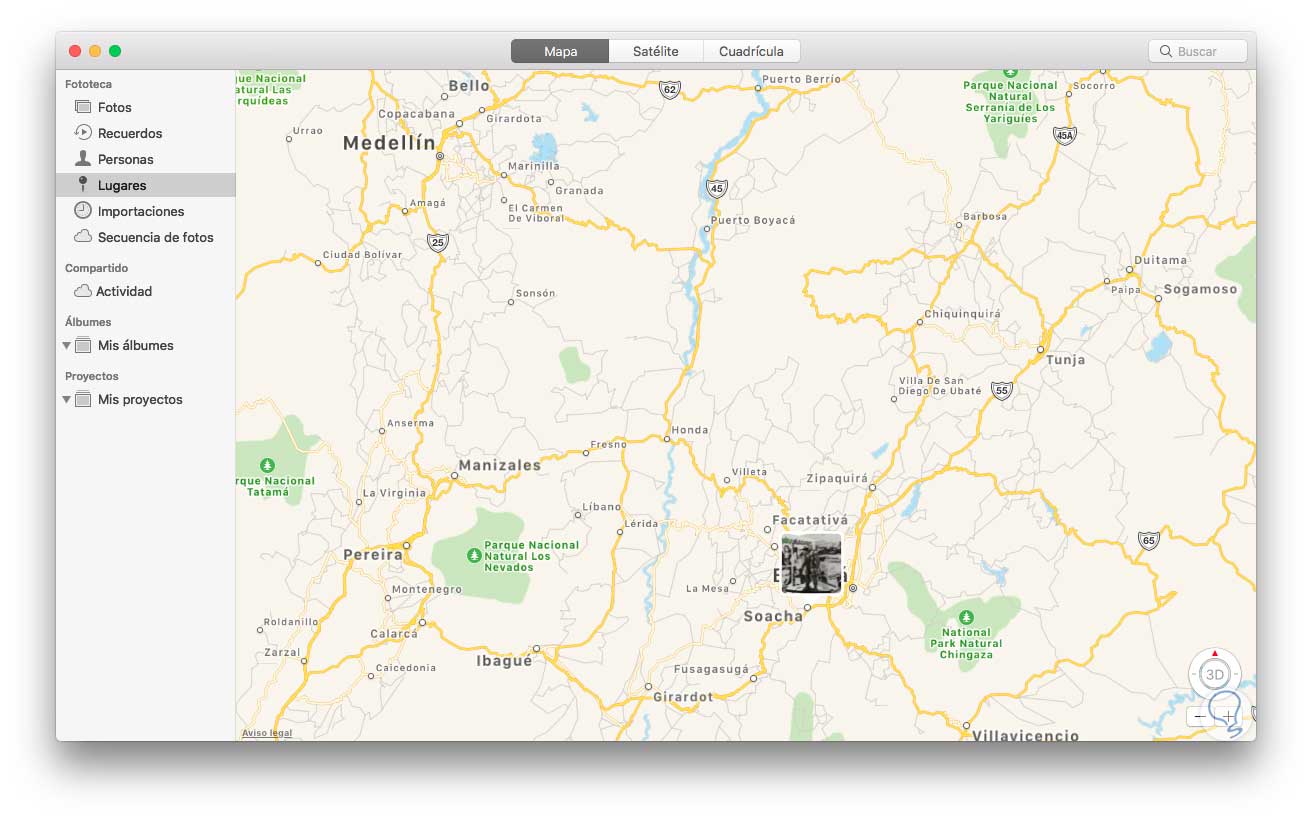Select the Mis álbumes folder icon
This screenshot has width=1312, height=821.
coord(83,345)
